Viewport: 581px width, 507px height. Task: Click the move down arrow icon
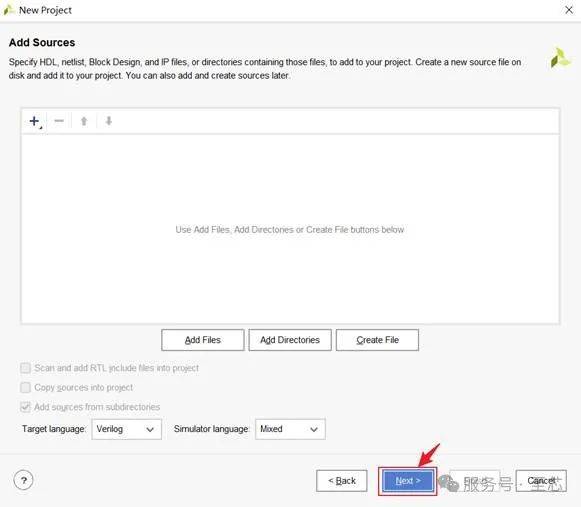point(109,121)
